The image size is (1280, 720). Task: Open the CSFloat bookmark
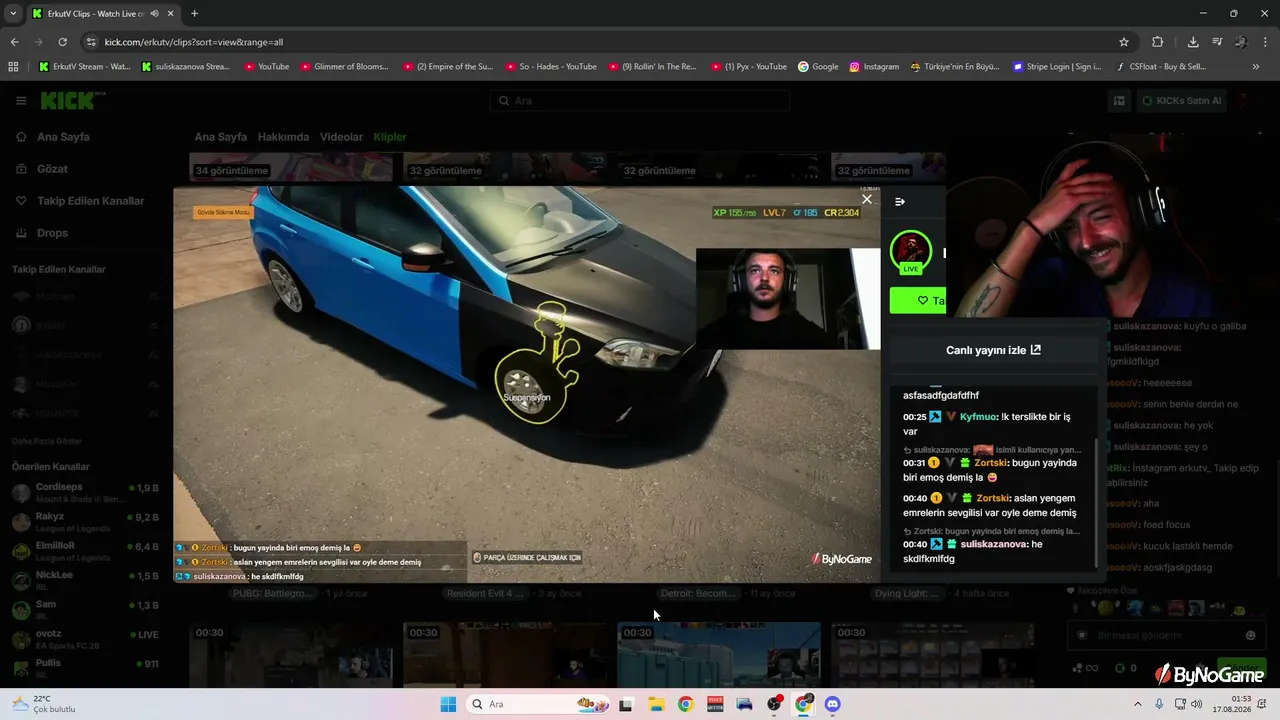(1160, 67)
